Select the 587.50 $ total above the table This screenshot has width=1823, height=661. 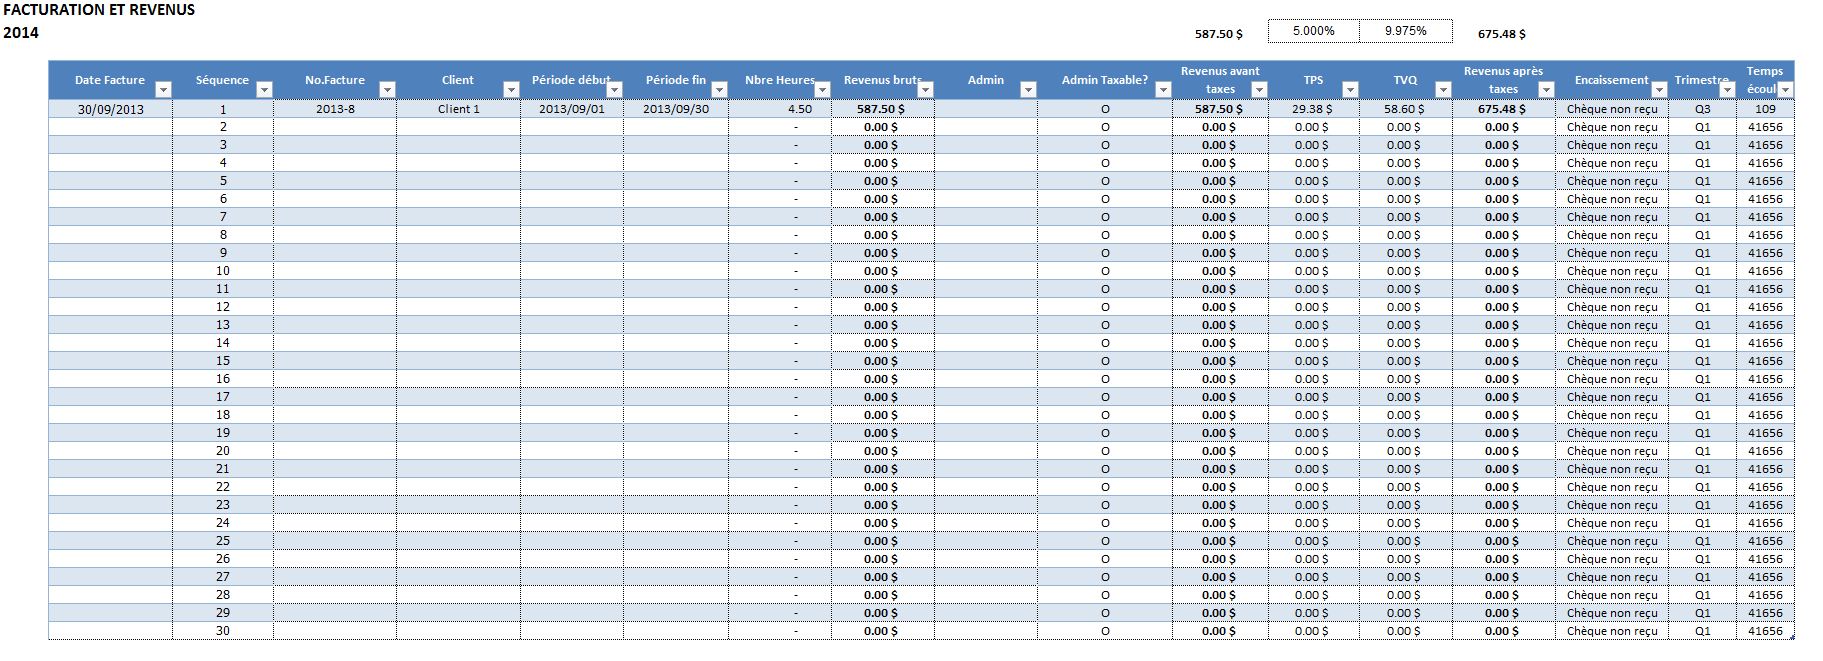1219,34
